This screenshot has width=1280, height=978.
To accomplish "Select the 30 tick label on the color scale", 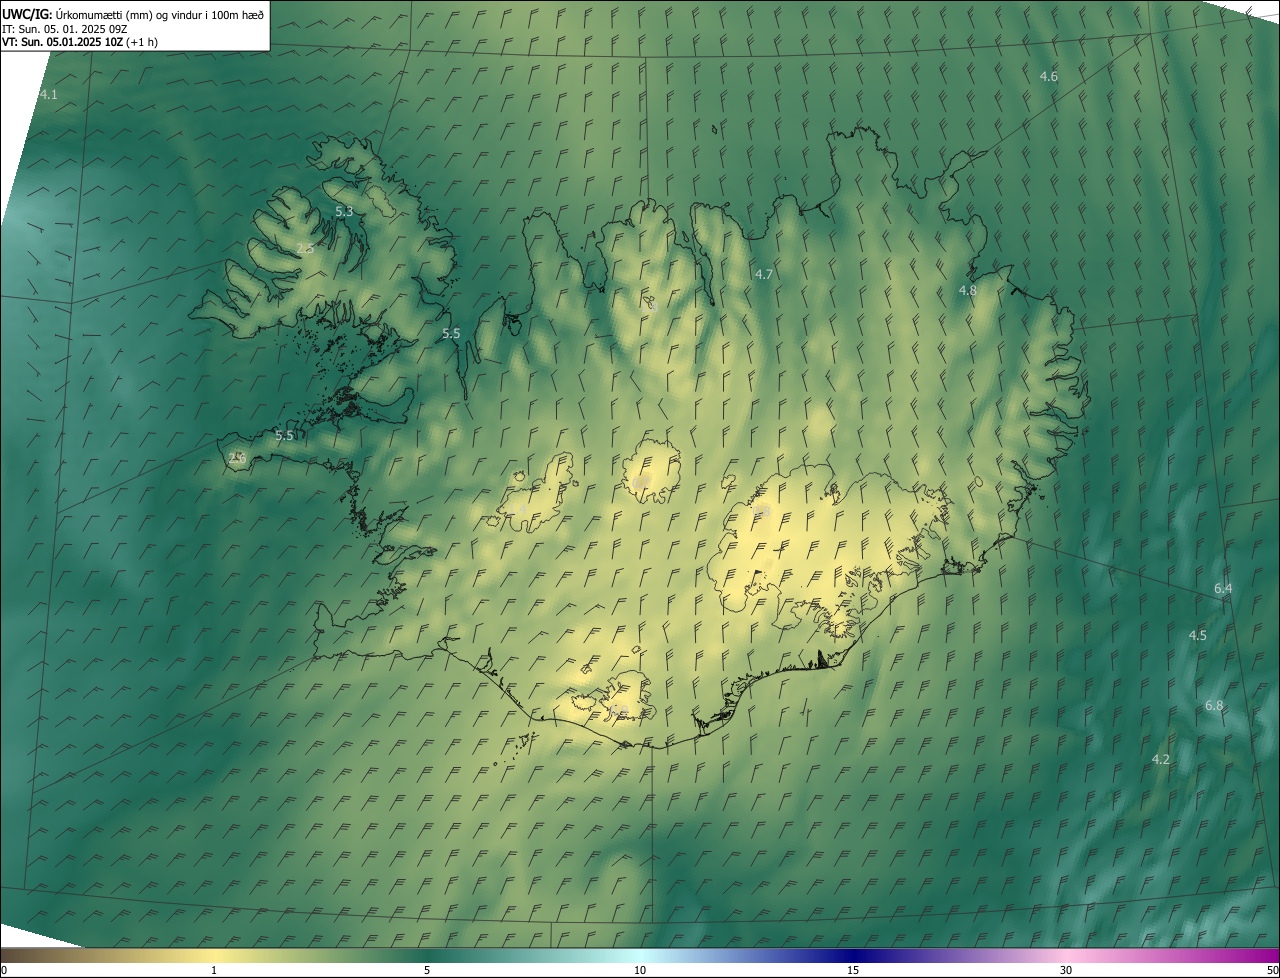I will coord(1066,970).
